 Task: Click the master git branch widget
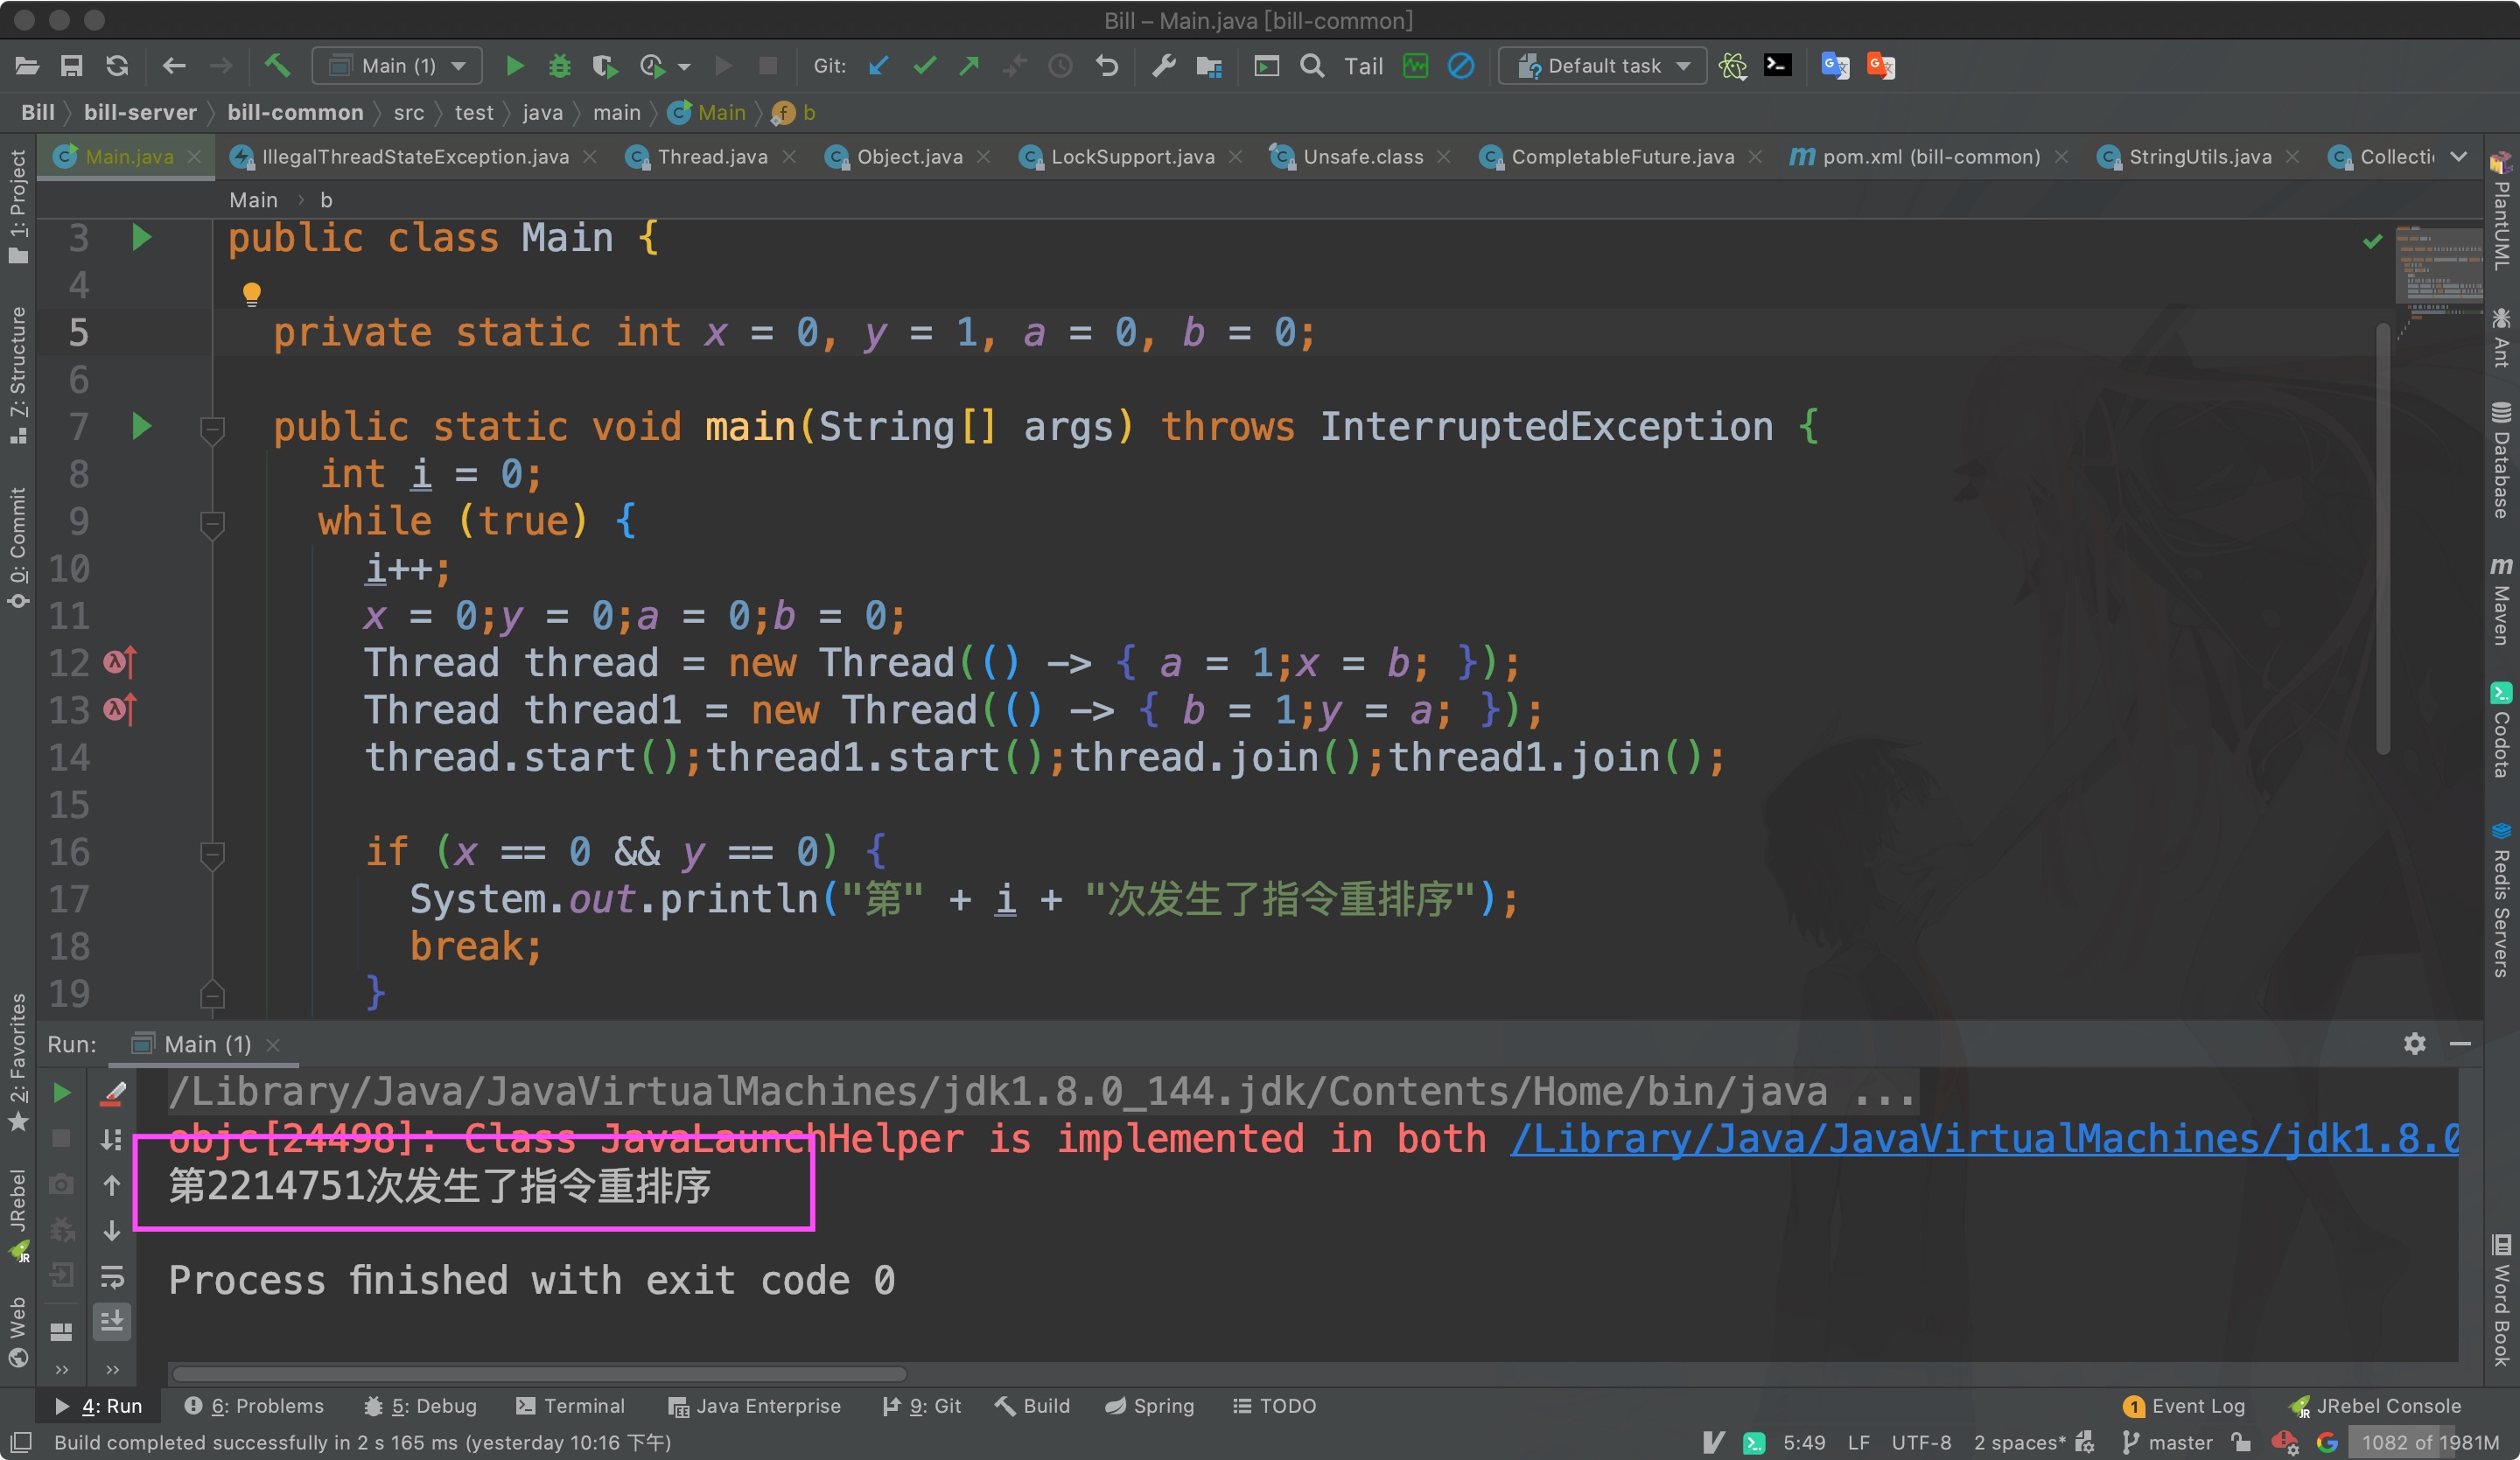click(2168, 1442)
